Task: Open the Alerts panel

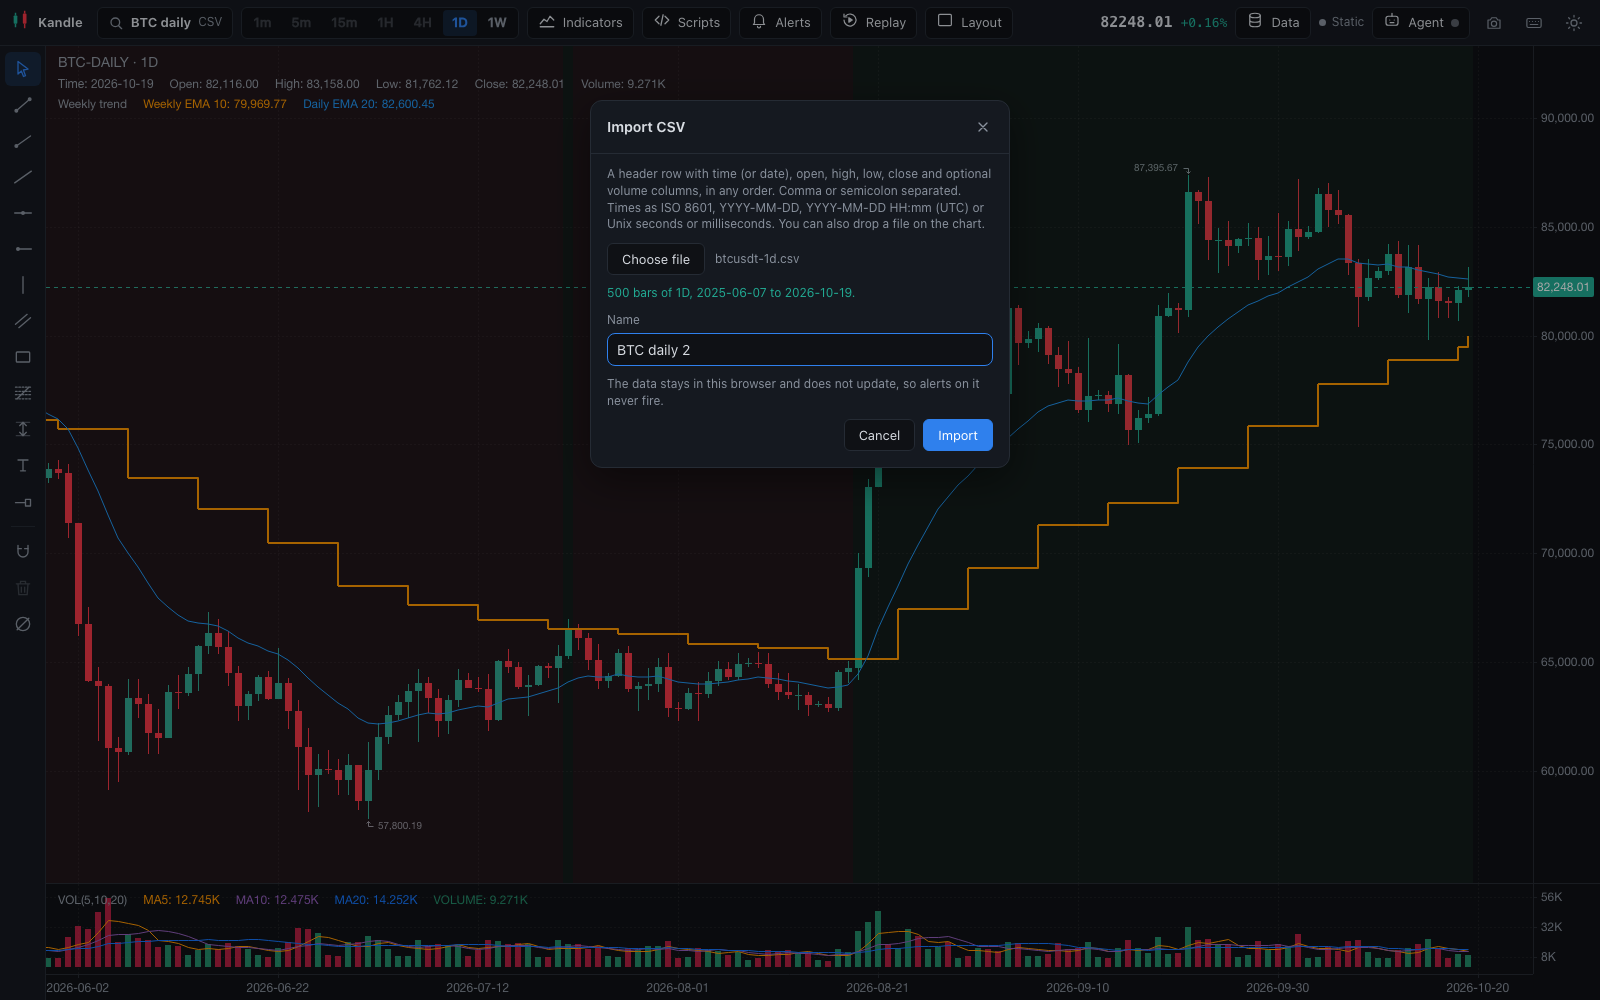Action: (x=780, y=22)
